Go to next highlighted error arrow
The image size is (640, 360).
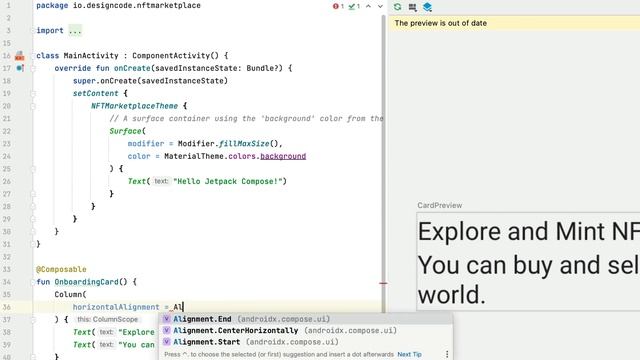point(380,6)
